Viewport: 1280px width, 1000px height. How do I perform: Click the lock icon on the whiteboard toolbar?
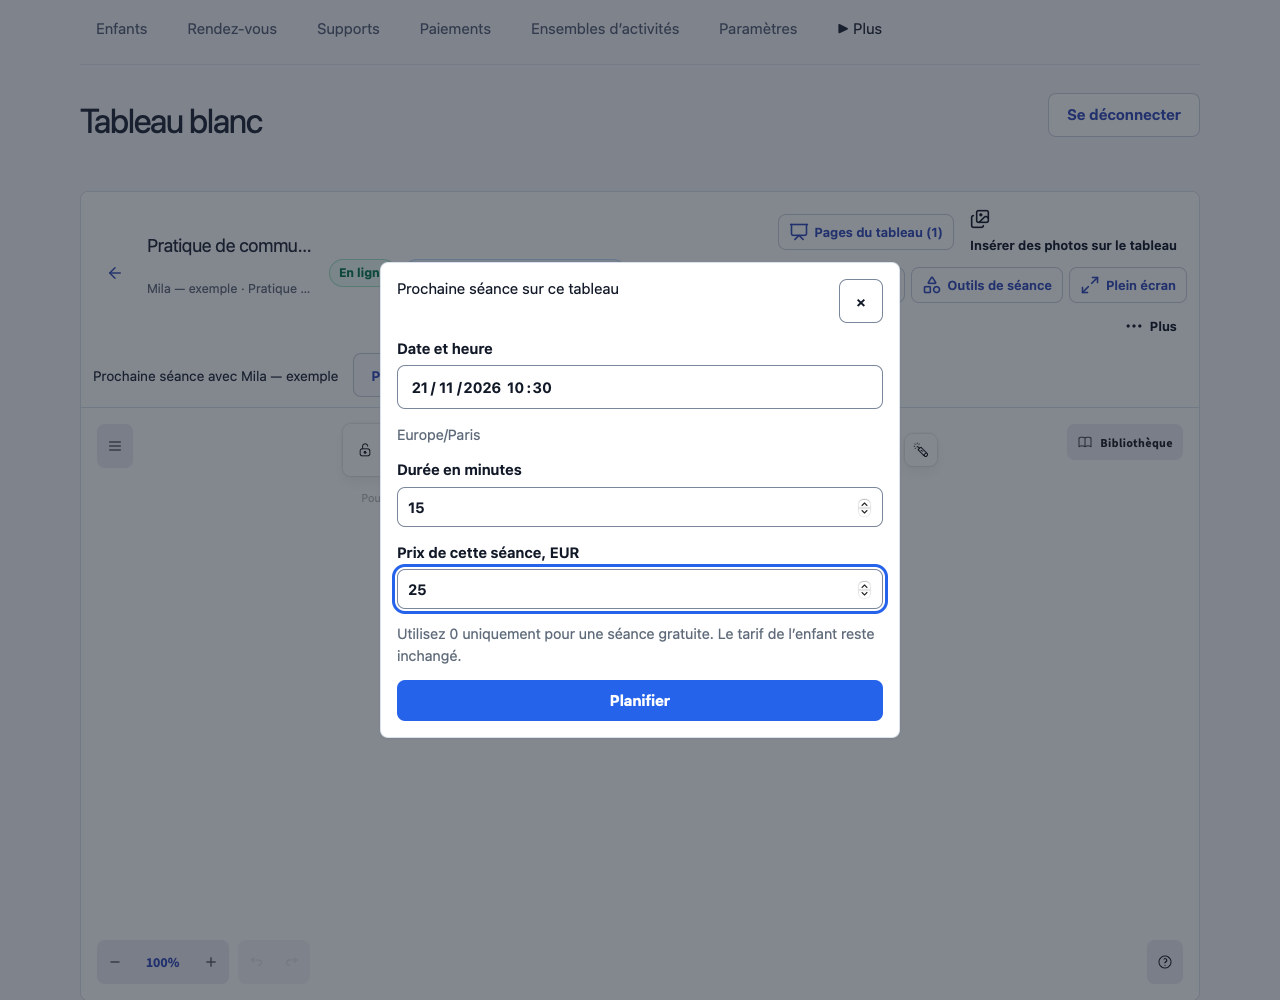tap(365, 450)
